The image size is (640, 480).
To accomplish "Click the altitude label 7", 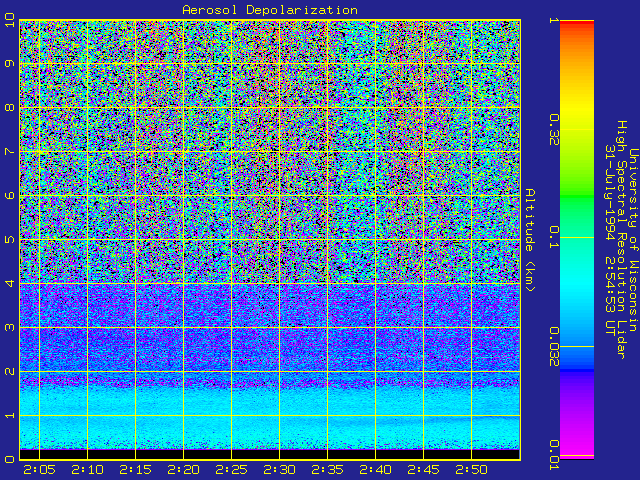I will coord(10,151).
